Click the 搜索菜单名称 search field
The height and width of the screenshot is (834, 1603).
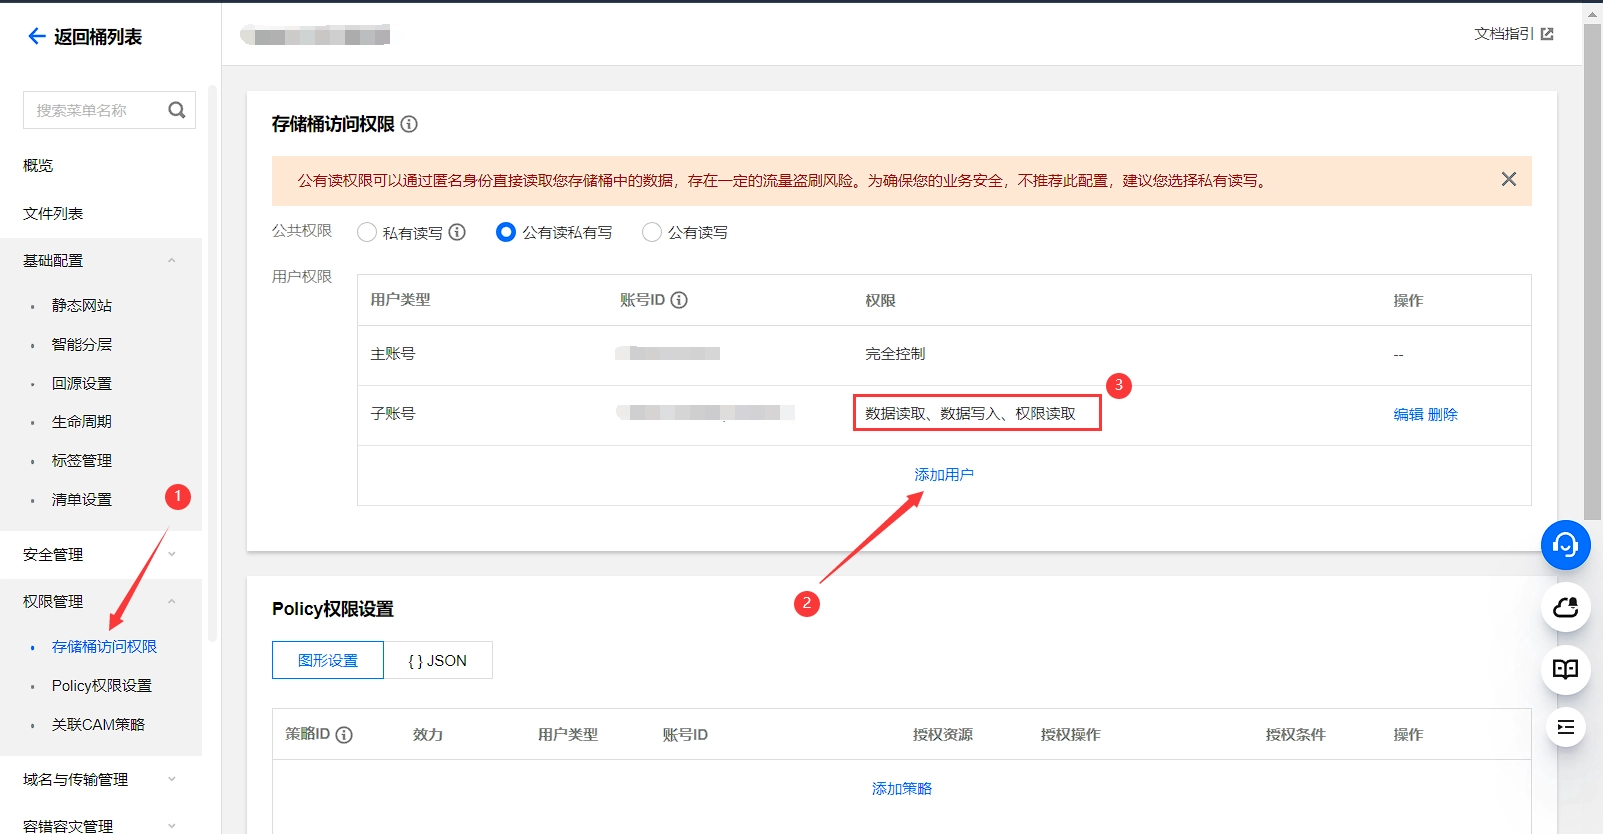(95, 110)
